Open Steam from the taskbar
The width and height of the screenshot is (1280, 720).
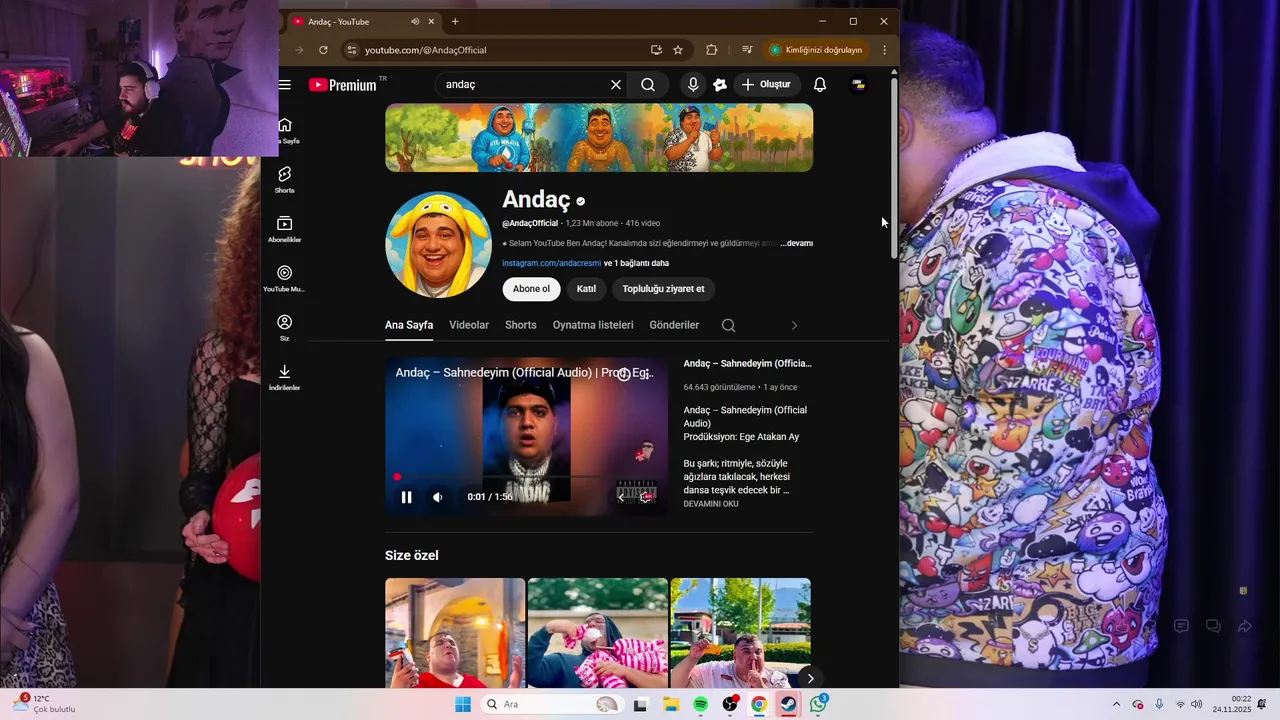tap(789, 704)
